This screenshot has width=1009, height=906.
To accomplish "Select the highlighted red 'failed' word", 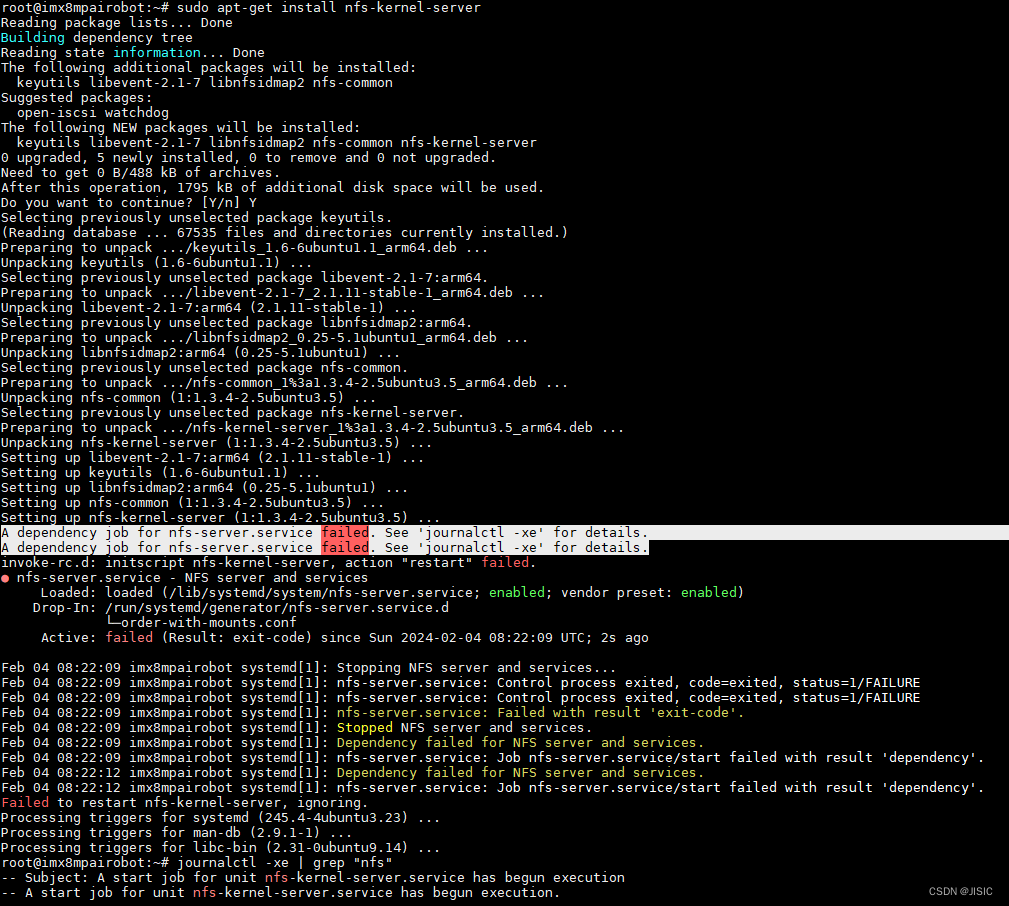I will (344, 532).
